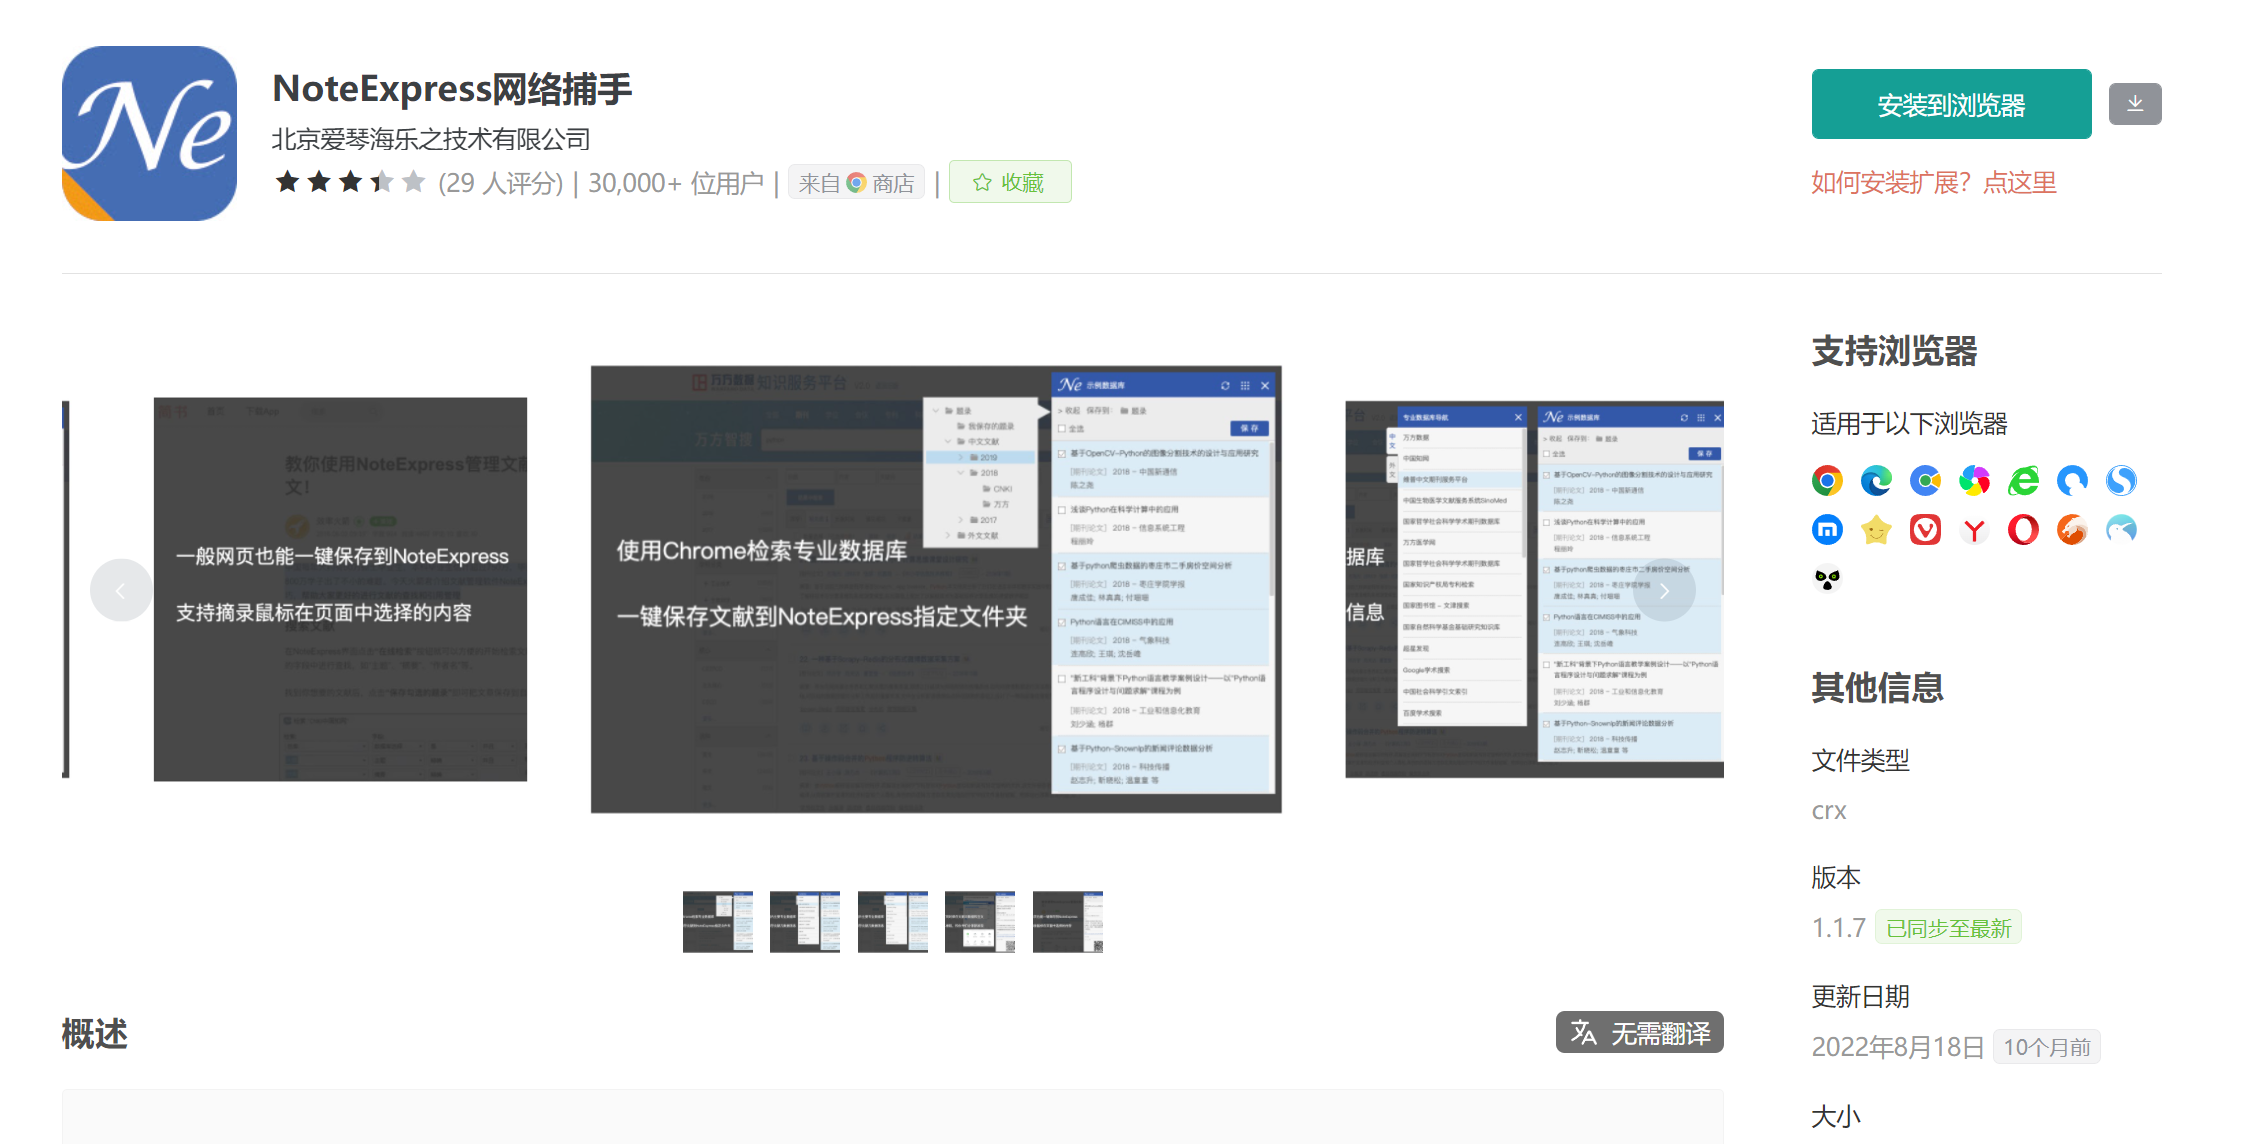Click the 10个月前 time tag
The image size is (2257, 1144).
click(2047, 1047)
